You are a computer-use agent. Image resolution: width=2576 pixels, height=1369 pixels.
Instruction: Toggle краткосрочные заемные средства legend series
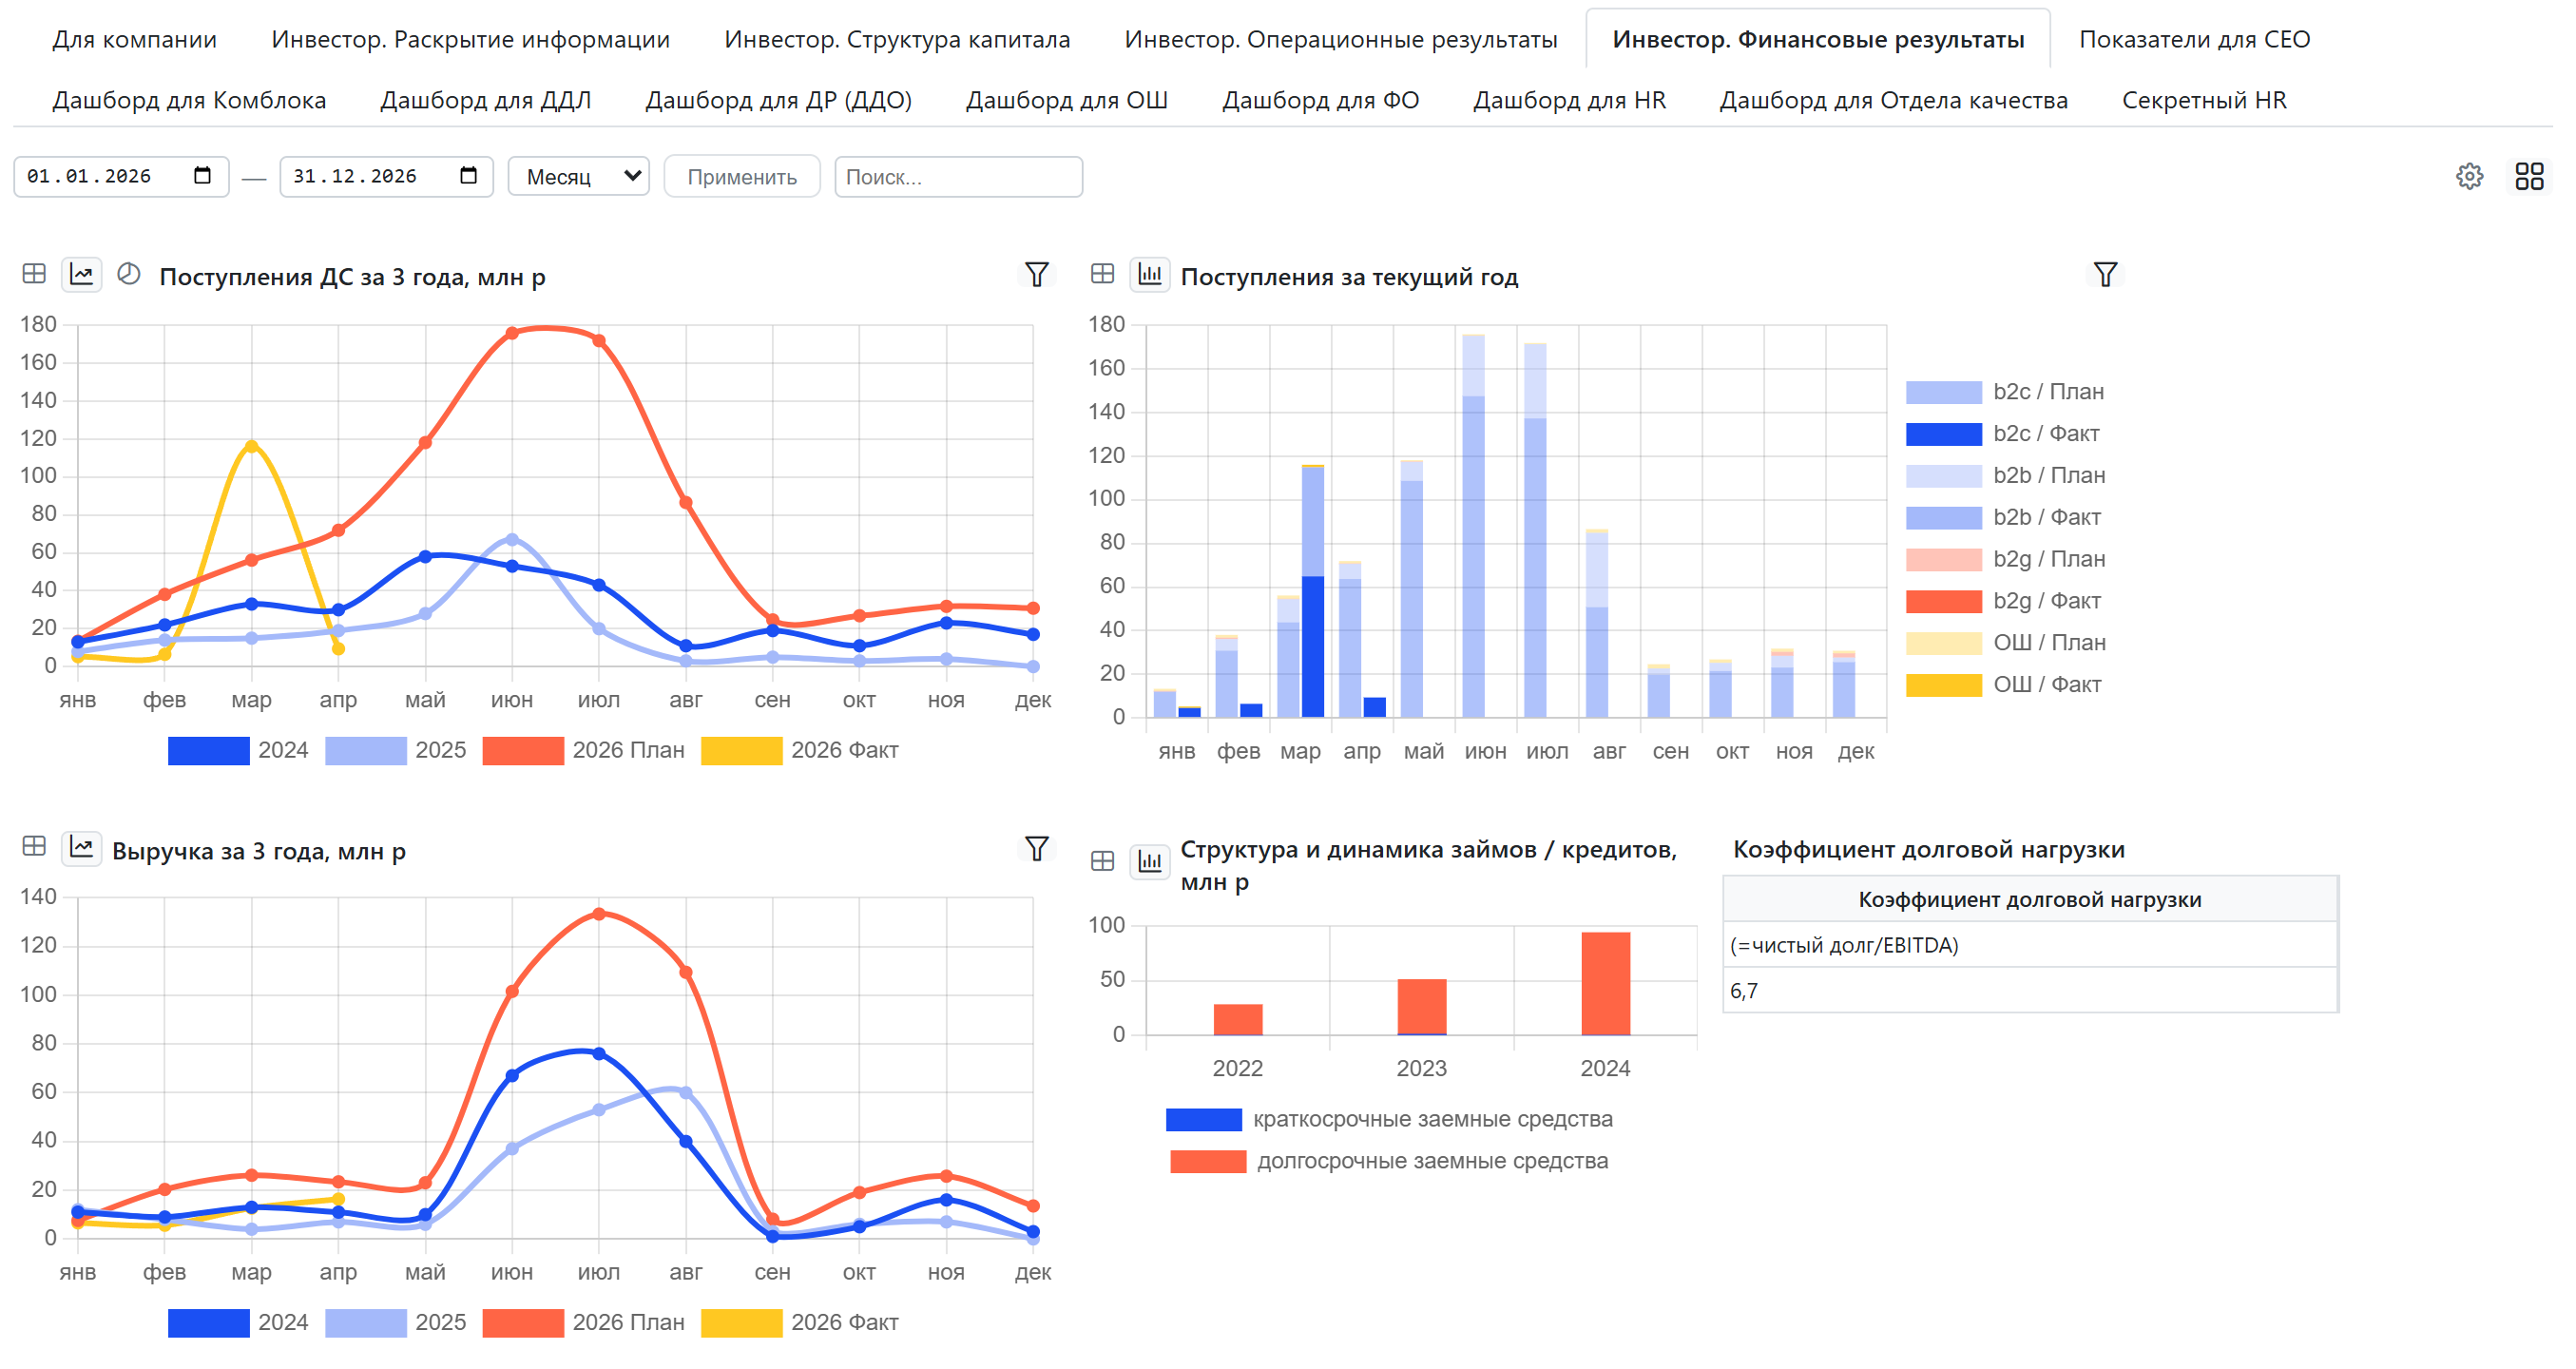coord(1389,1120)
